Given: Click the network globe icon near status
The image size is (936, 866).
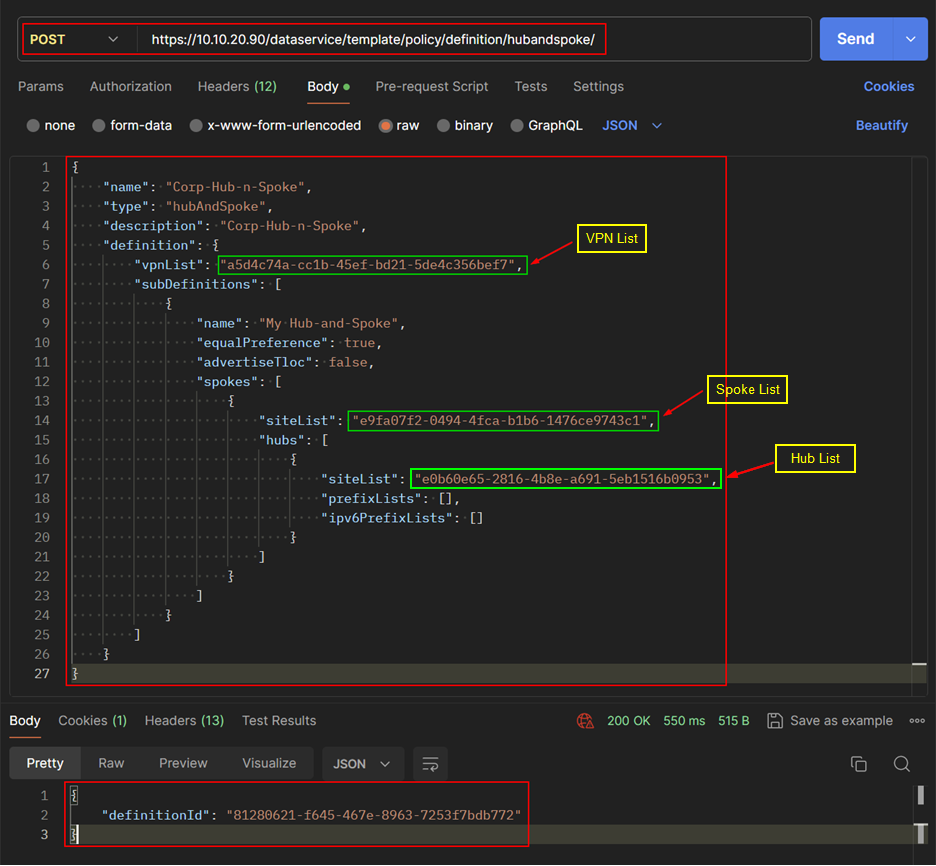Looking at the screenshot, I should (585, 721).
